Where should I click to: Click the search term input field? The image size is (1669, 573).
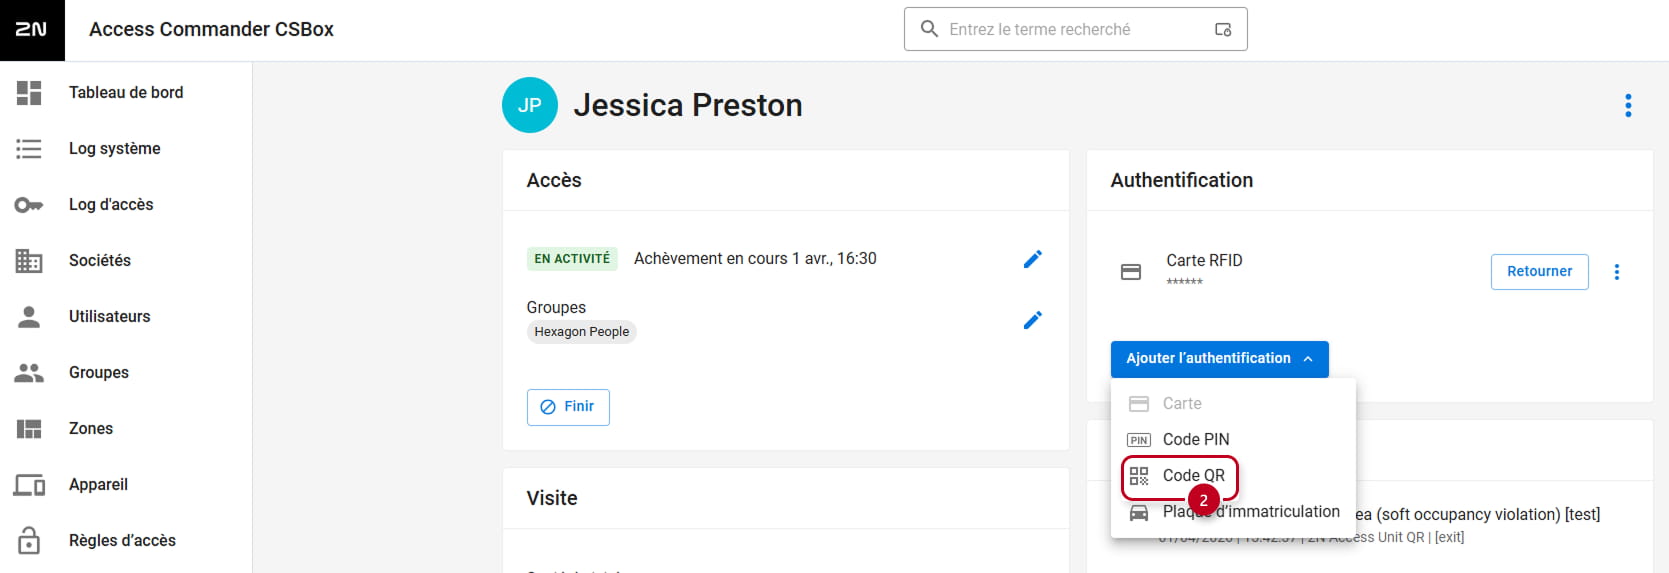1076,30
